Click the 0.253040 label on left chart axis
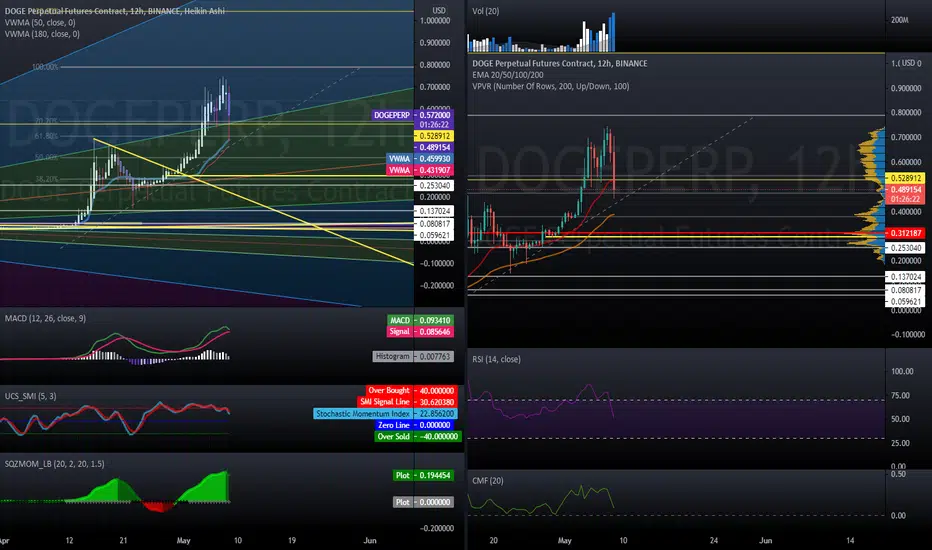932x550 pixels. pos(434,186)
